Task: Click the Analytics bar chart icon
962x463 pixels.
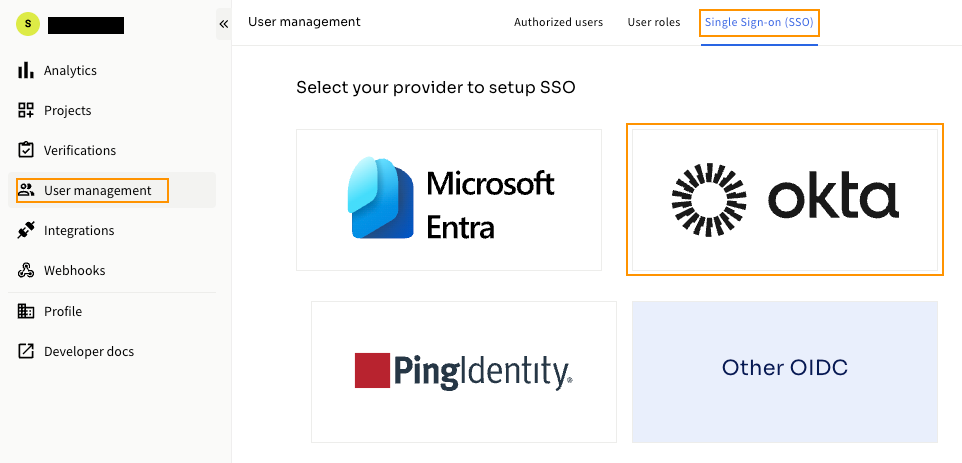Action: pos(26,70)
